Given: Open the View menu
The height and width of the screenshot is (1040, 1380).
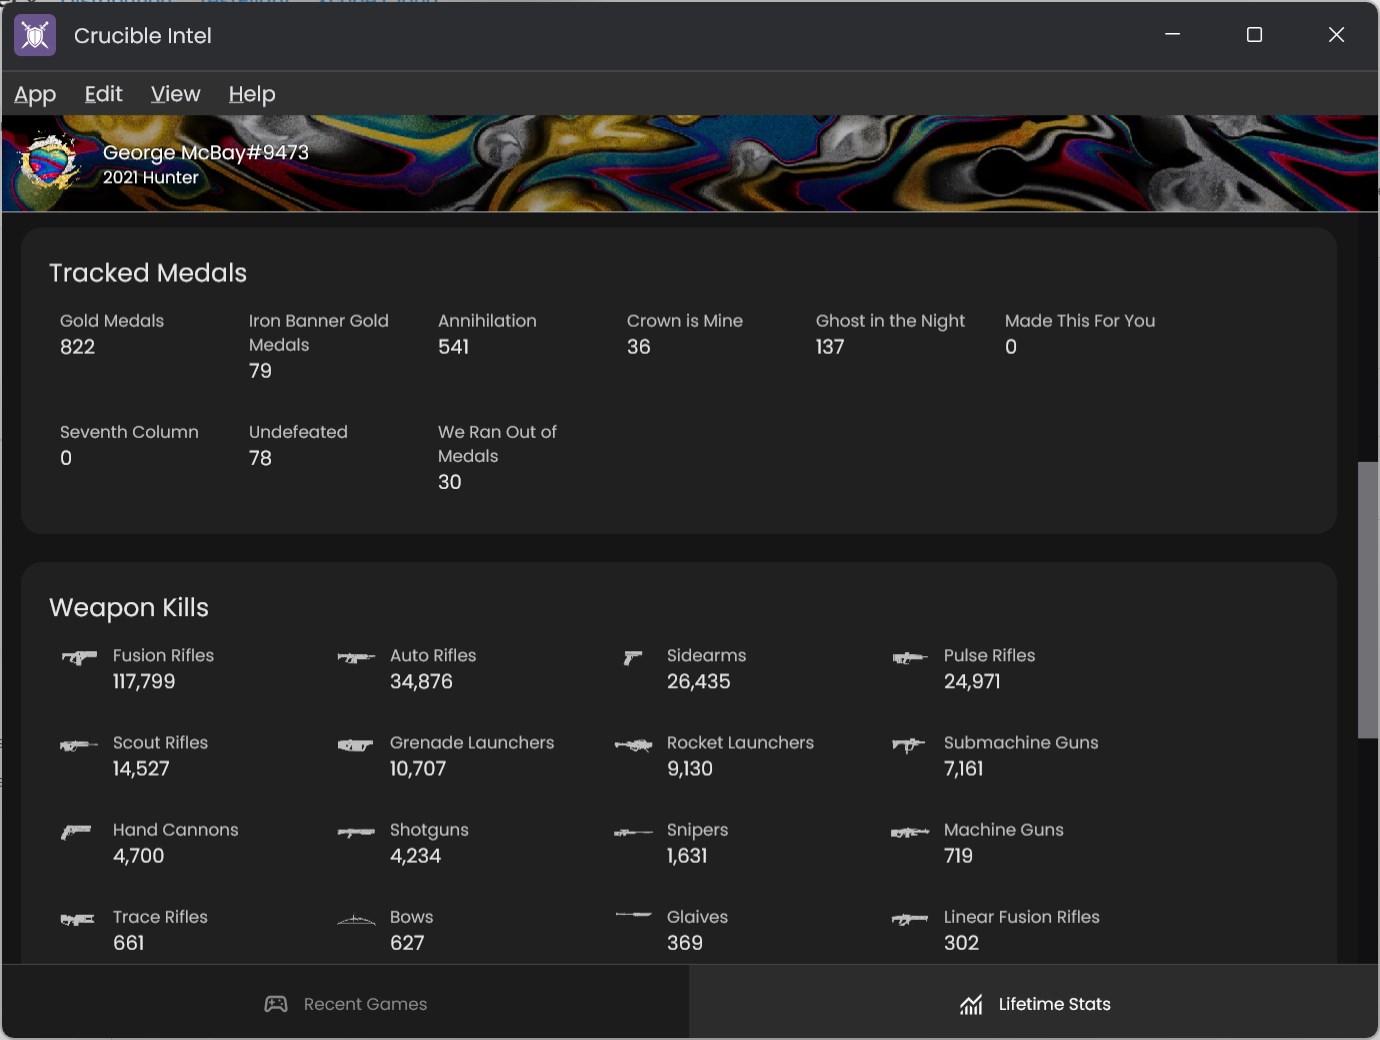Looking at the screenshot, I should coord(176,94).
